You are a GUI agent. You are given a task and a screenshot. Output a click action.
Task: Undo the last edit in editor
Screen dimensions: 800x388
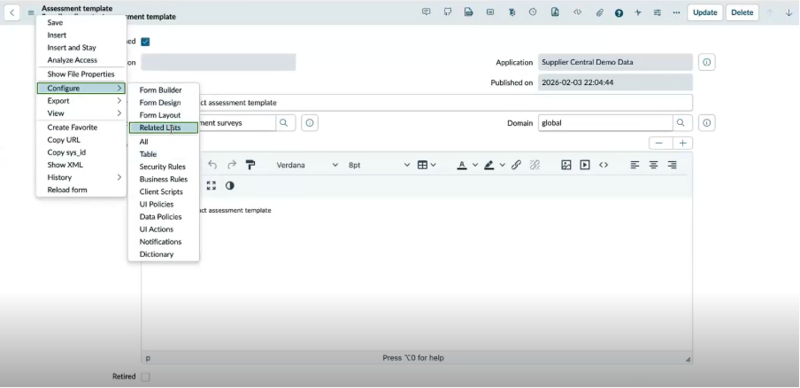tap(212, 165)
